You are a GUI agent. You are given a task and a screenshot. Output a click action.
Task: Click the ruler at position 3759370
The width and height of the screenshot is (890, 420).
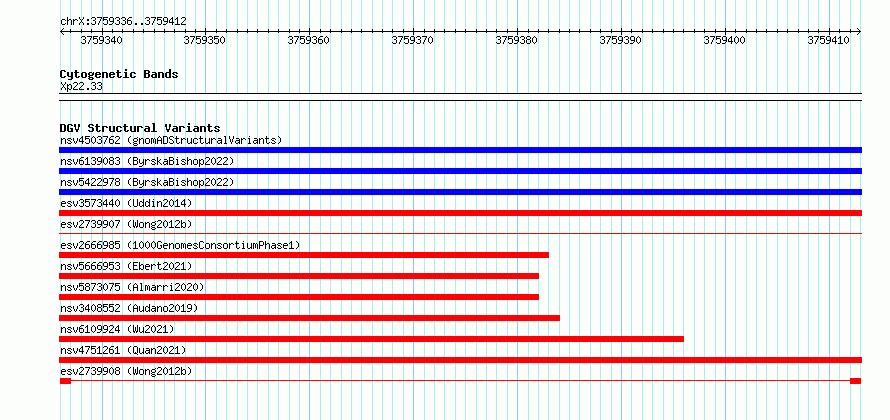(413, 40)
